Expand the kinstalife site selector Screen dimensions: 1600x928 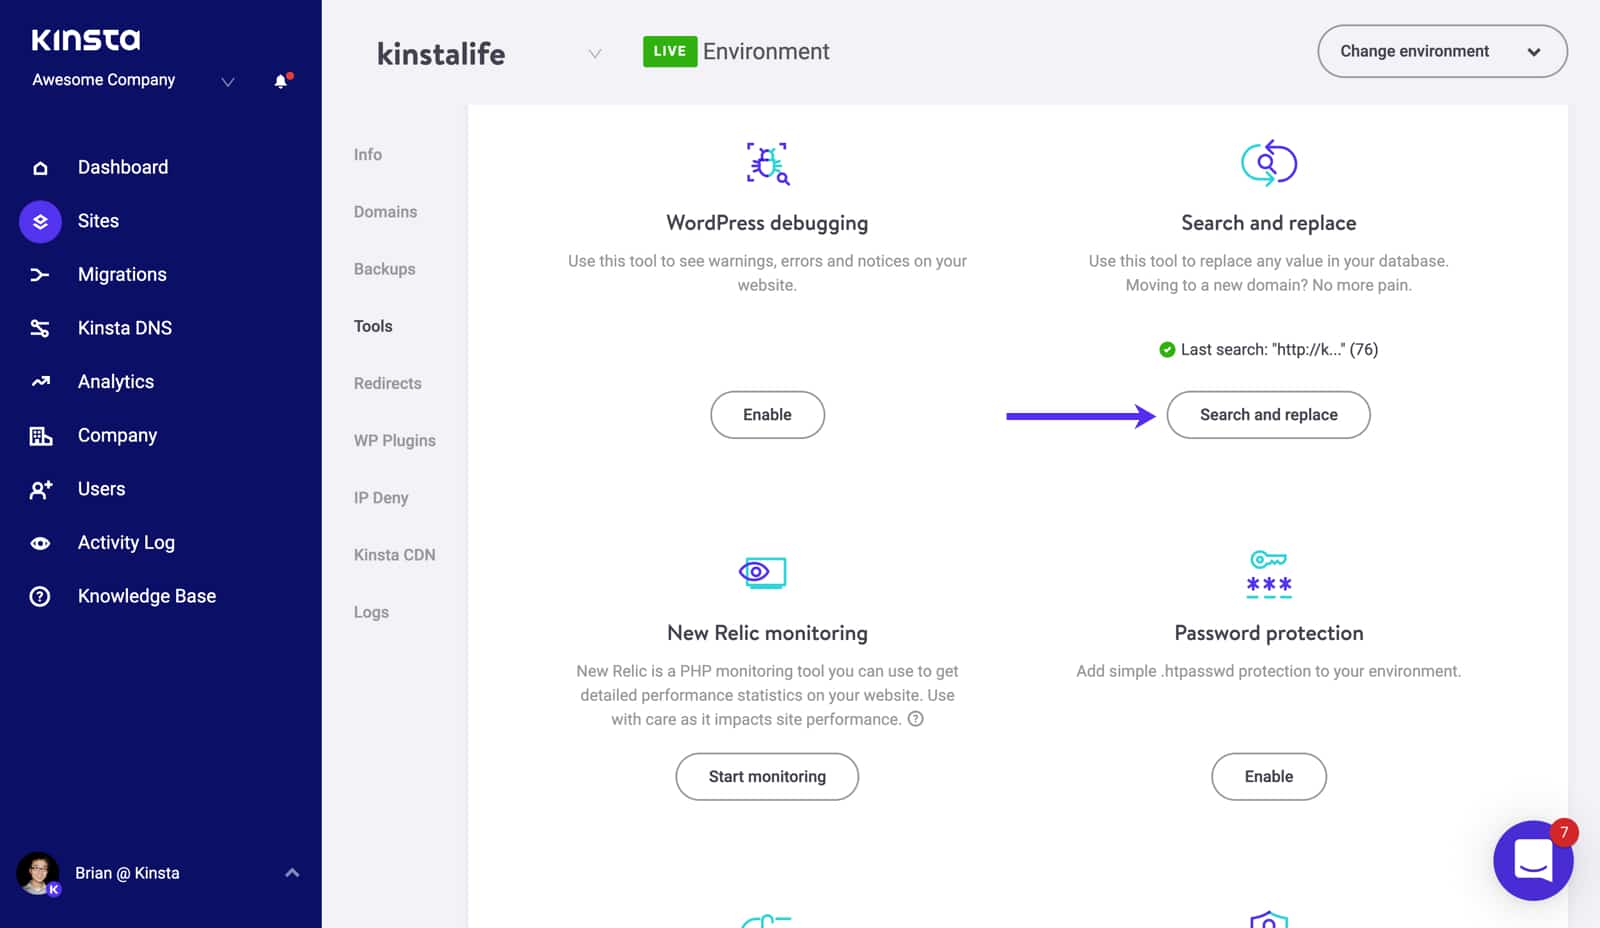point(595,54)
